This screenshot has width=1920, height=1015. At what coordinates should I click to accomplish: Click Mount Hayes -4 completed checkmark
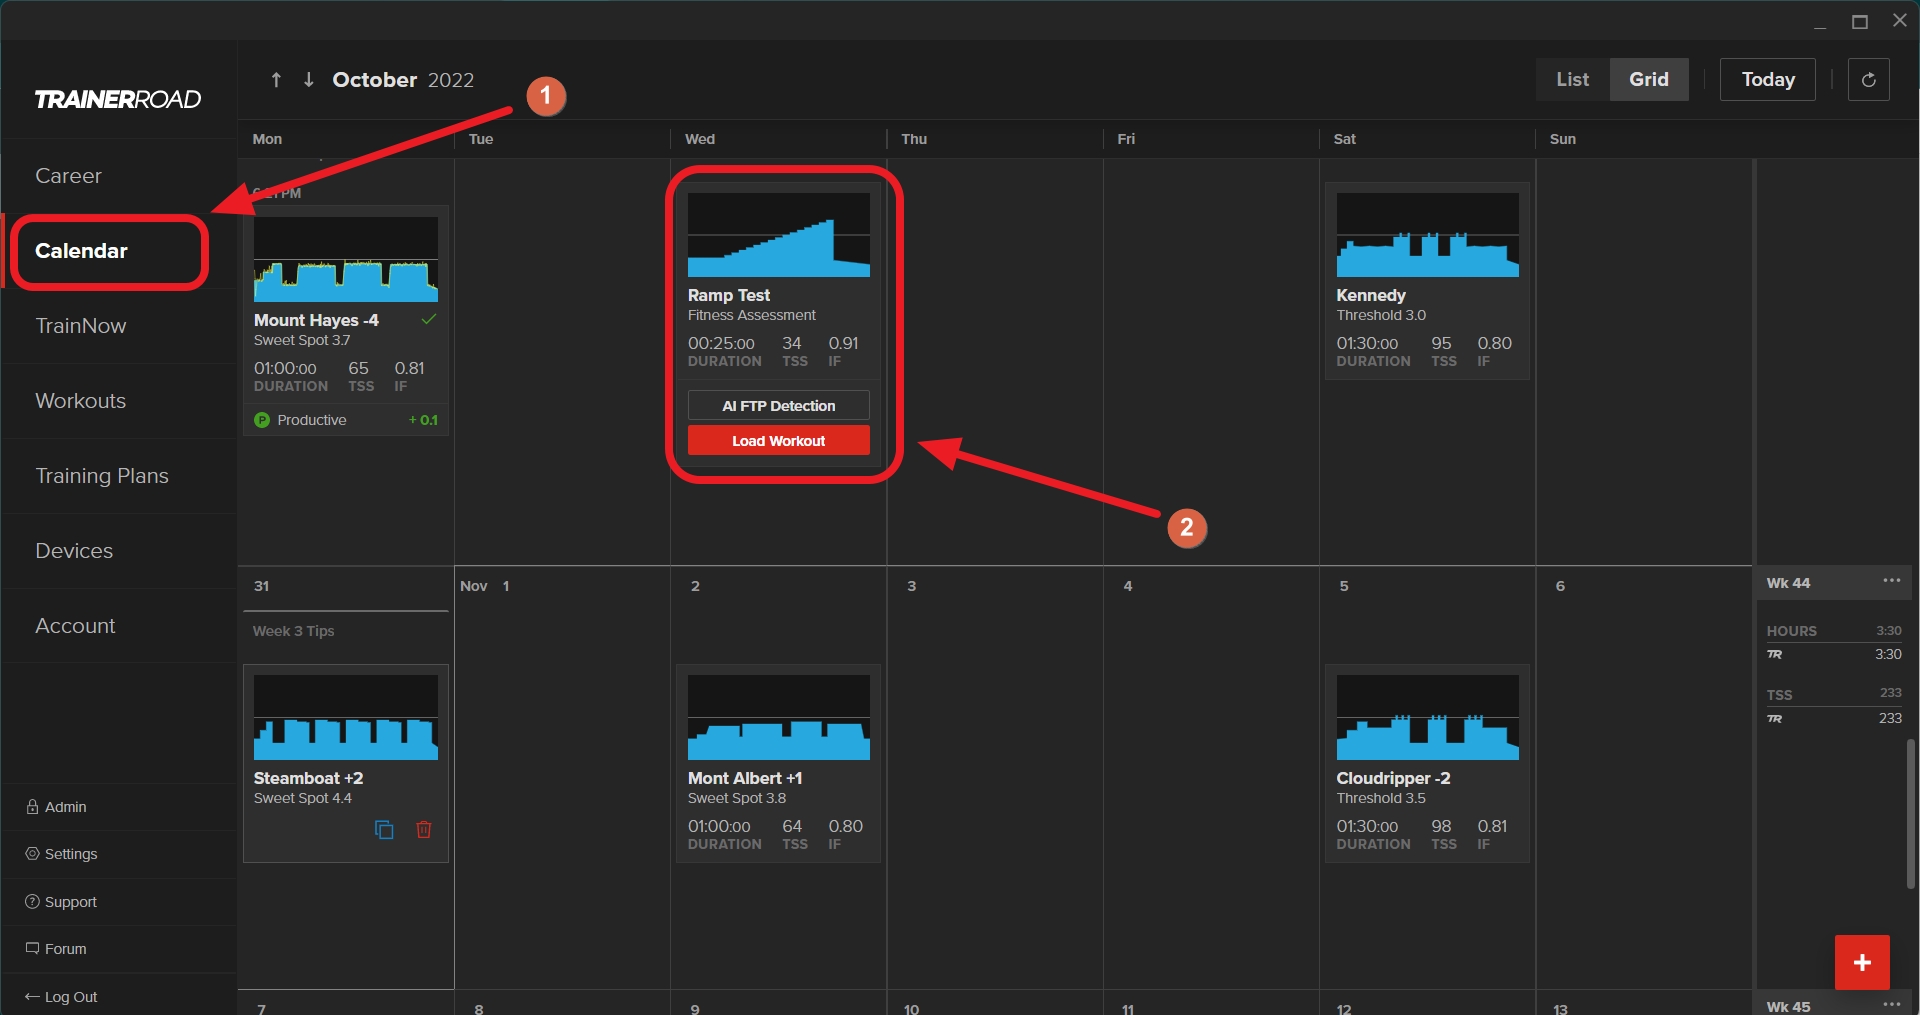click(x=429, y=319)
